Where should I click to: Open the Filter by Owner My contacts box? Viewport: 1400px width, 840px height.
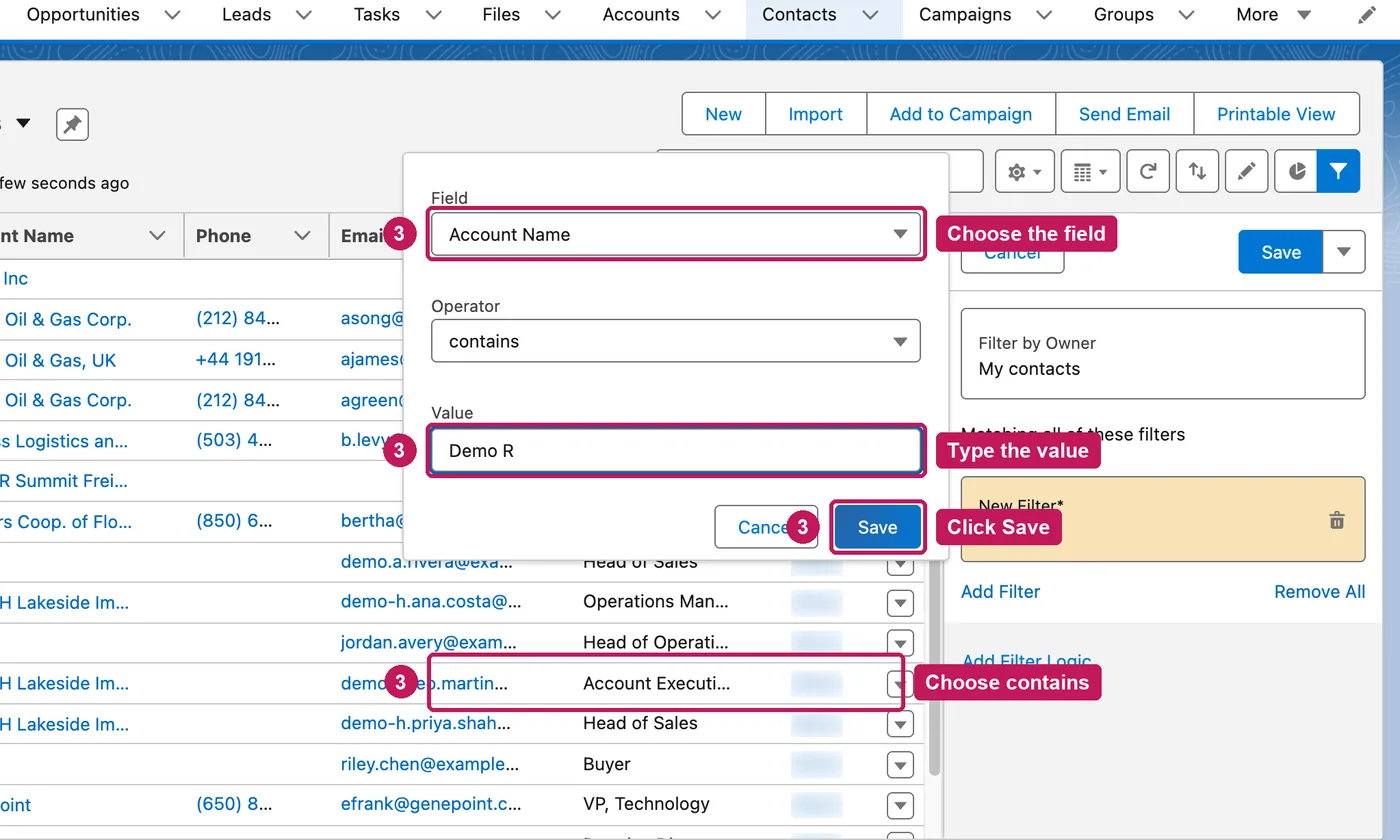1163,354
